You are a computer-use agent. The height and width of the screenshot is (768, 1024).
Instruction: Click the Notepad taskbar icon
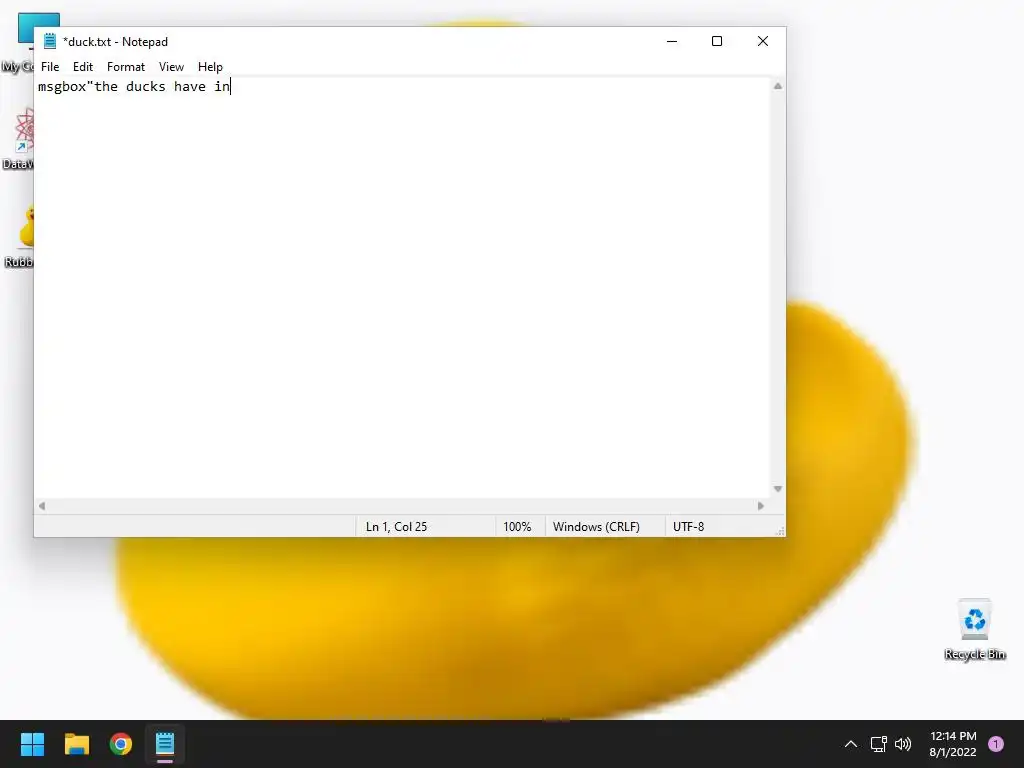(165, 744)
